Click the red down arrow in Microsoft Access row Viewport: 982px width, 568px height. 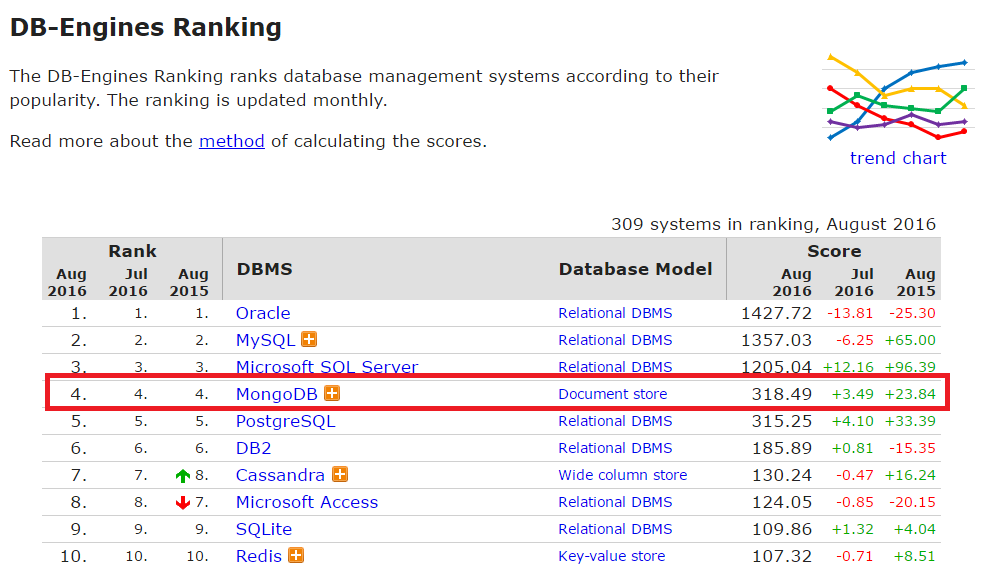[183, 502]
